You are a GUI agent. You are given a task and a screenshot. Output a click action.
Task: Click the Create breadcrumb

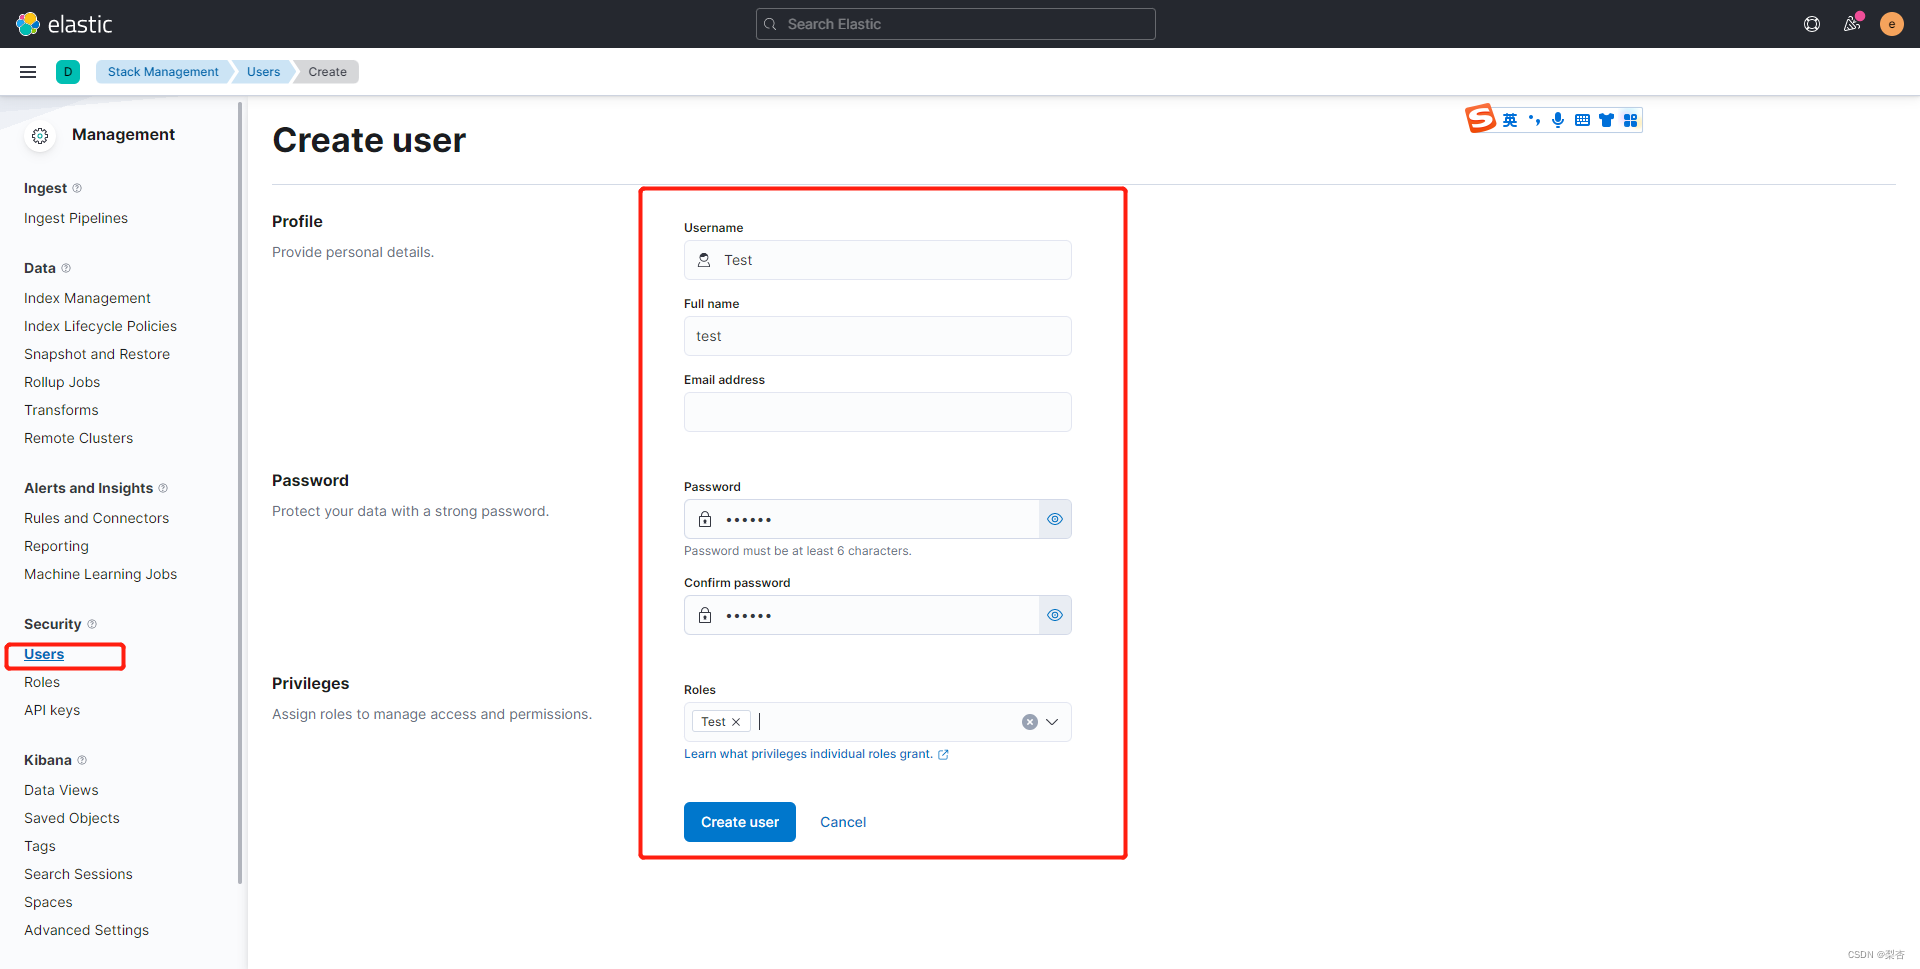coord(327,72)
